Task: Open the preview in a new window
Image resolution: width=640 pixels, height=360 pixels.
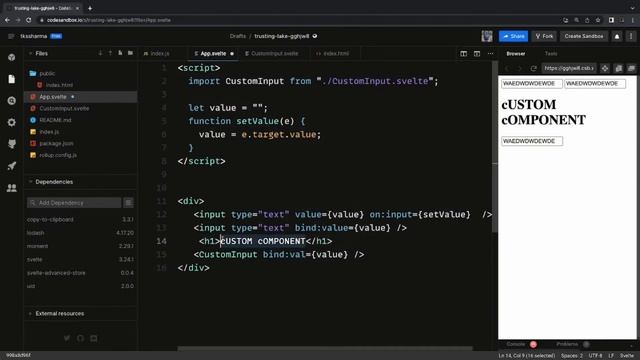Action: [619, 68]
